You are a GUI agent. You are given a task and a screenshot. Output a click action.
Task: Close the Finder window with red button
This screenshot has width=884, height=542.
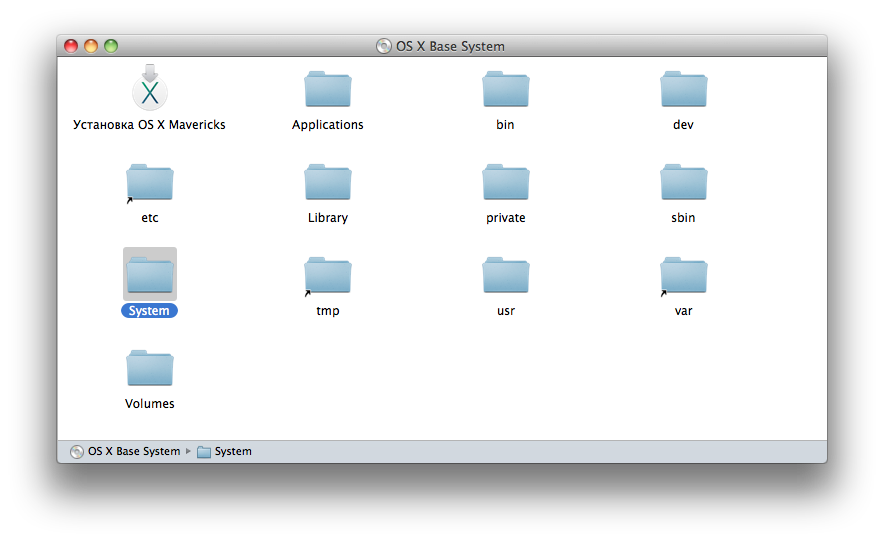[x=71, y=46]
